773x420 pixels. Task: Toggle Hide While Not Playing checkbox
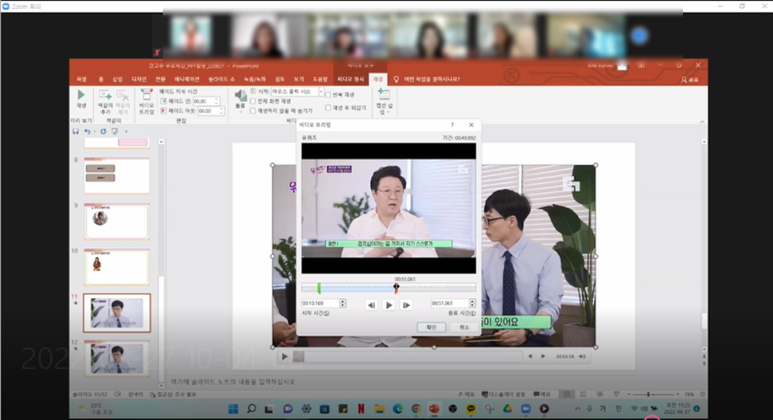pos(253,111)
